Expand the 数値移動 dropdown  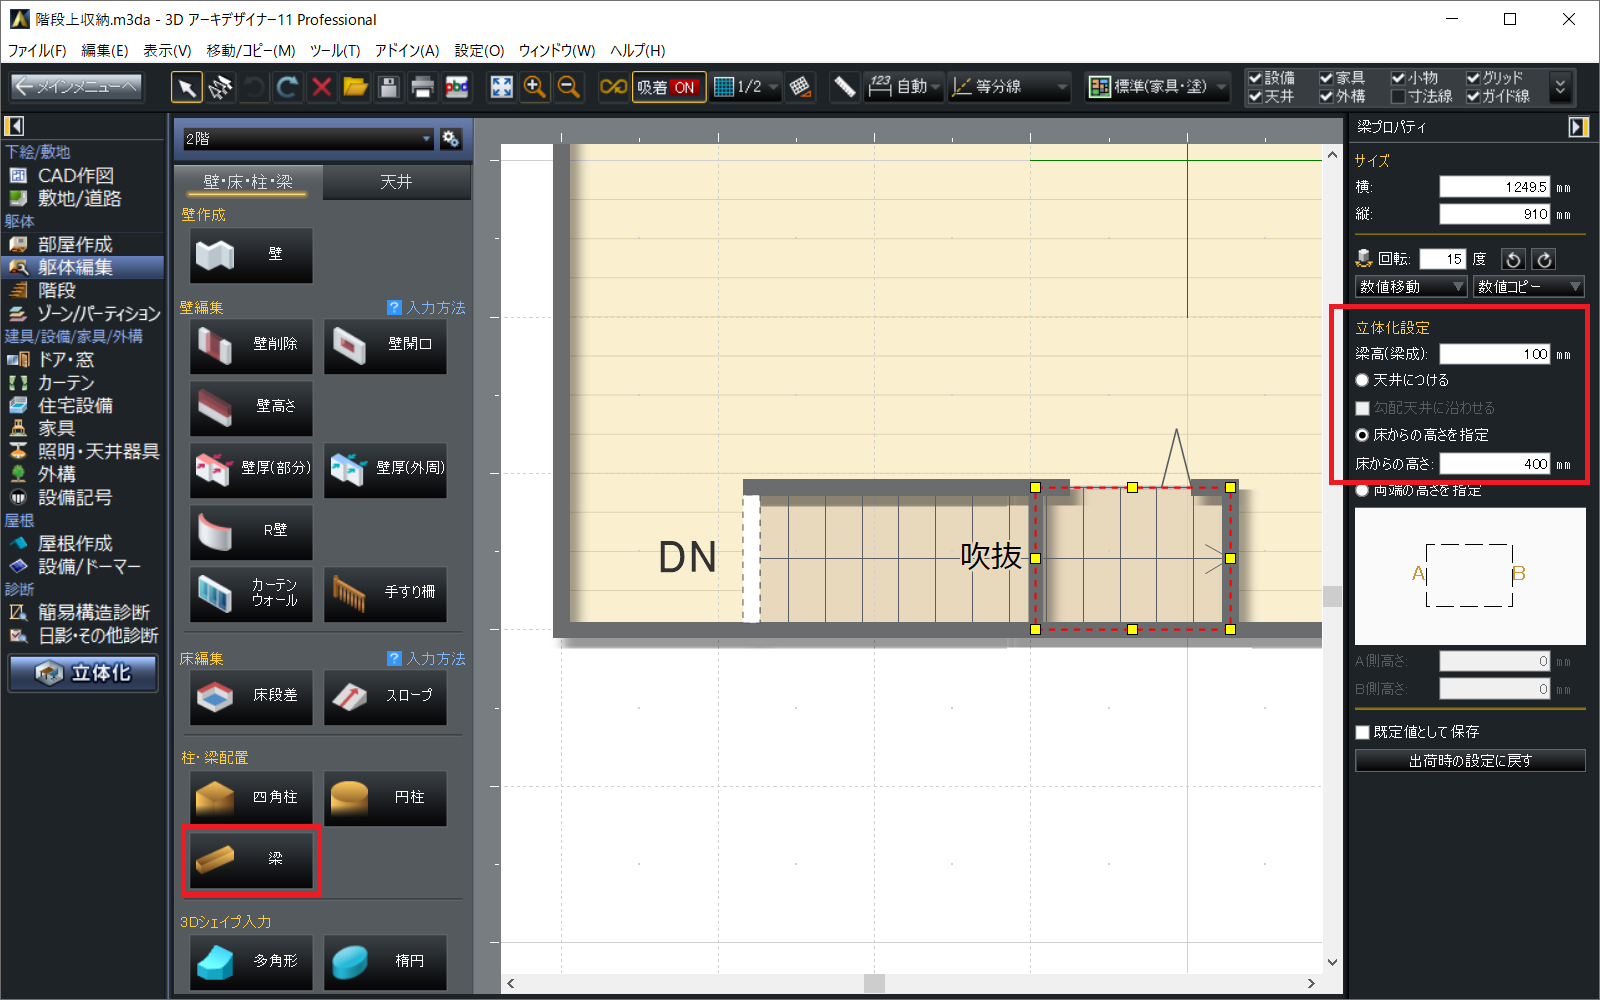click(1411, 287)
